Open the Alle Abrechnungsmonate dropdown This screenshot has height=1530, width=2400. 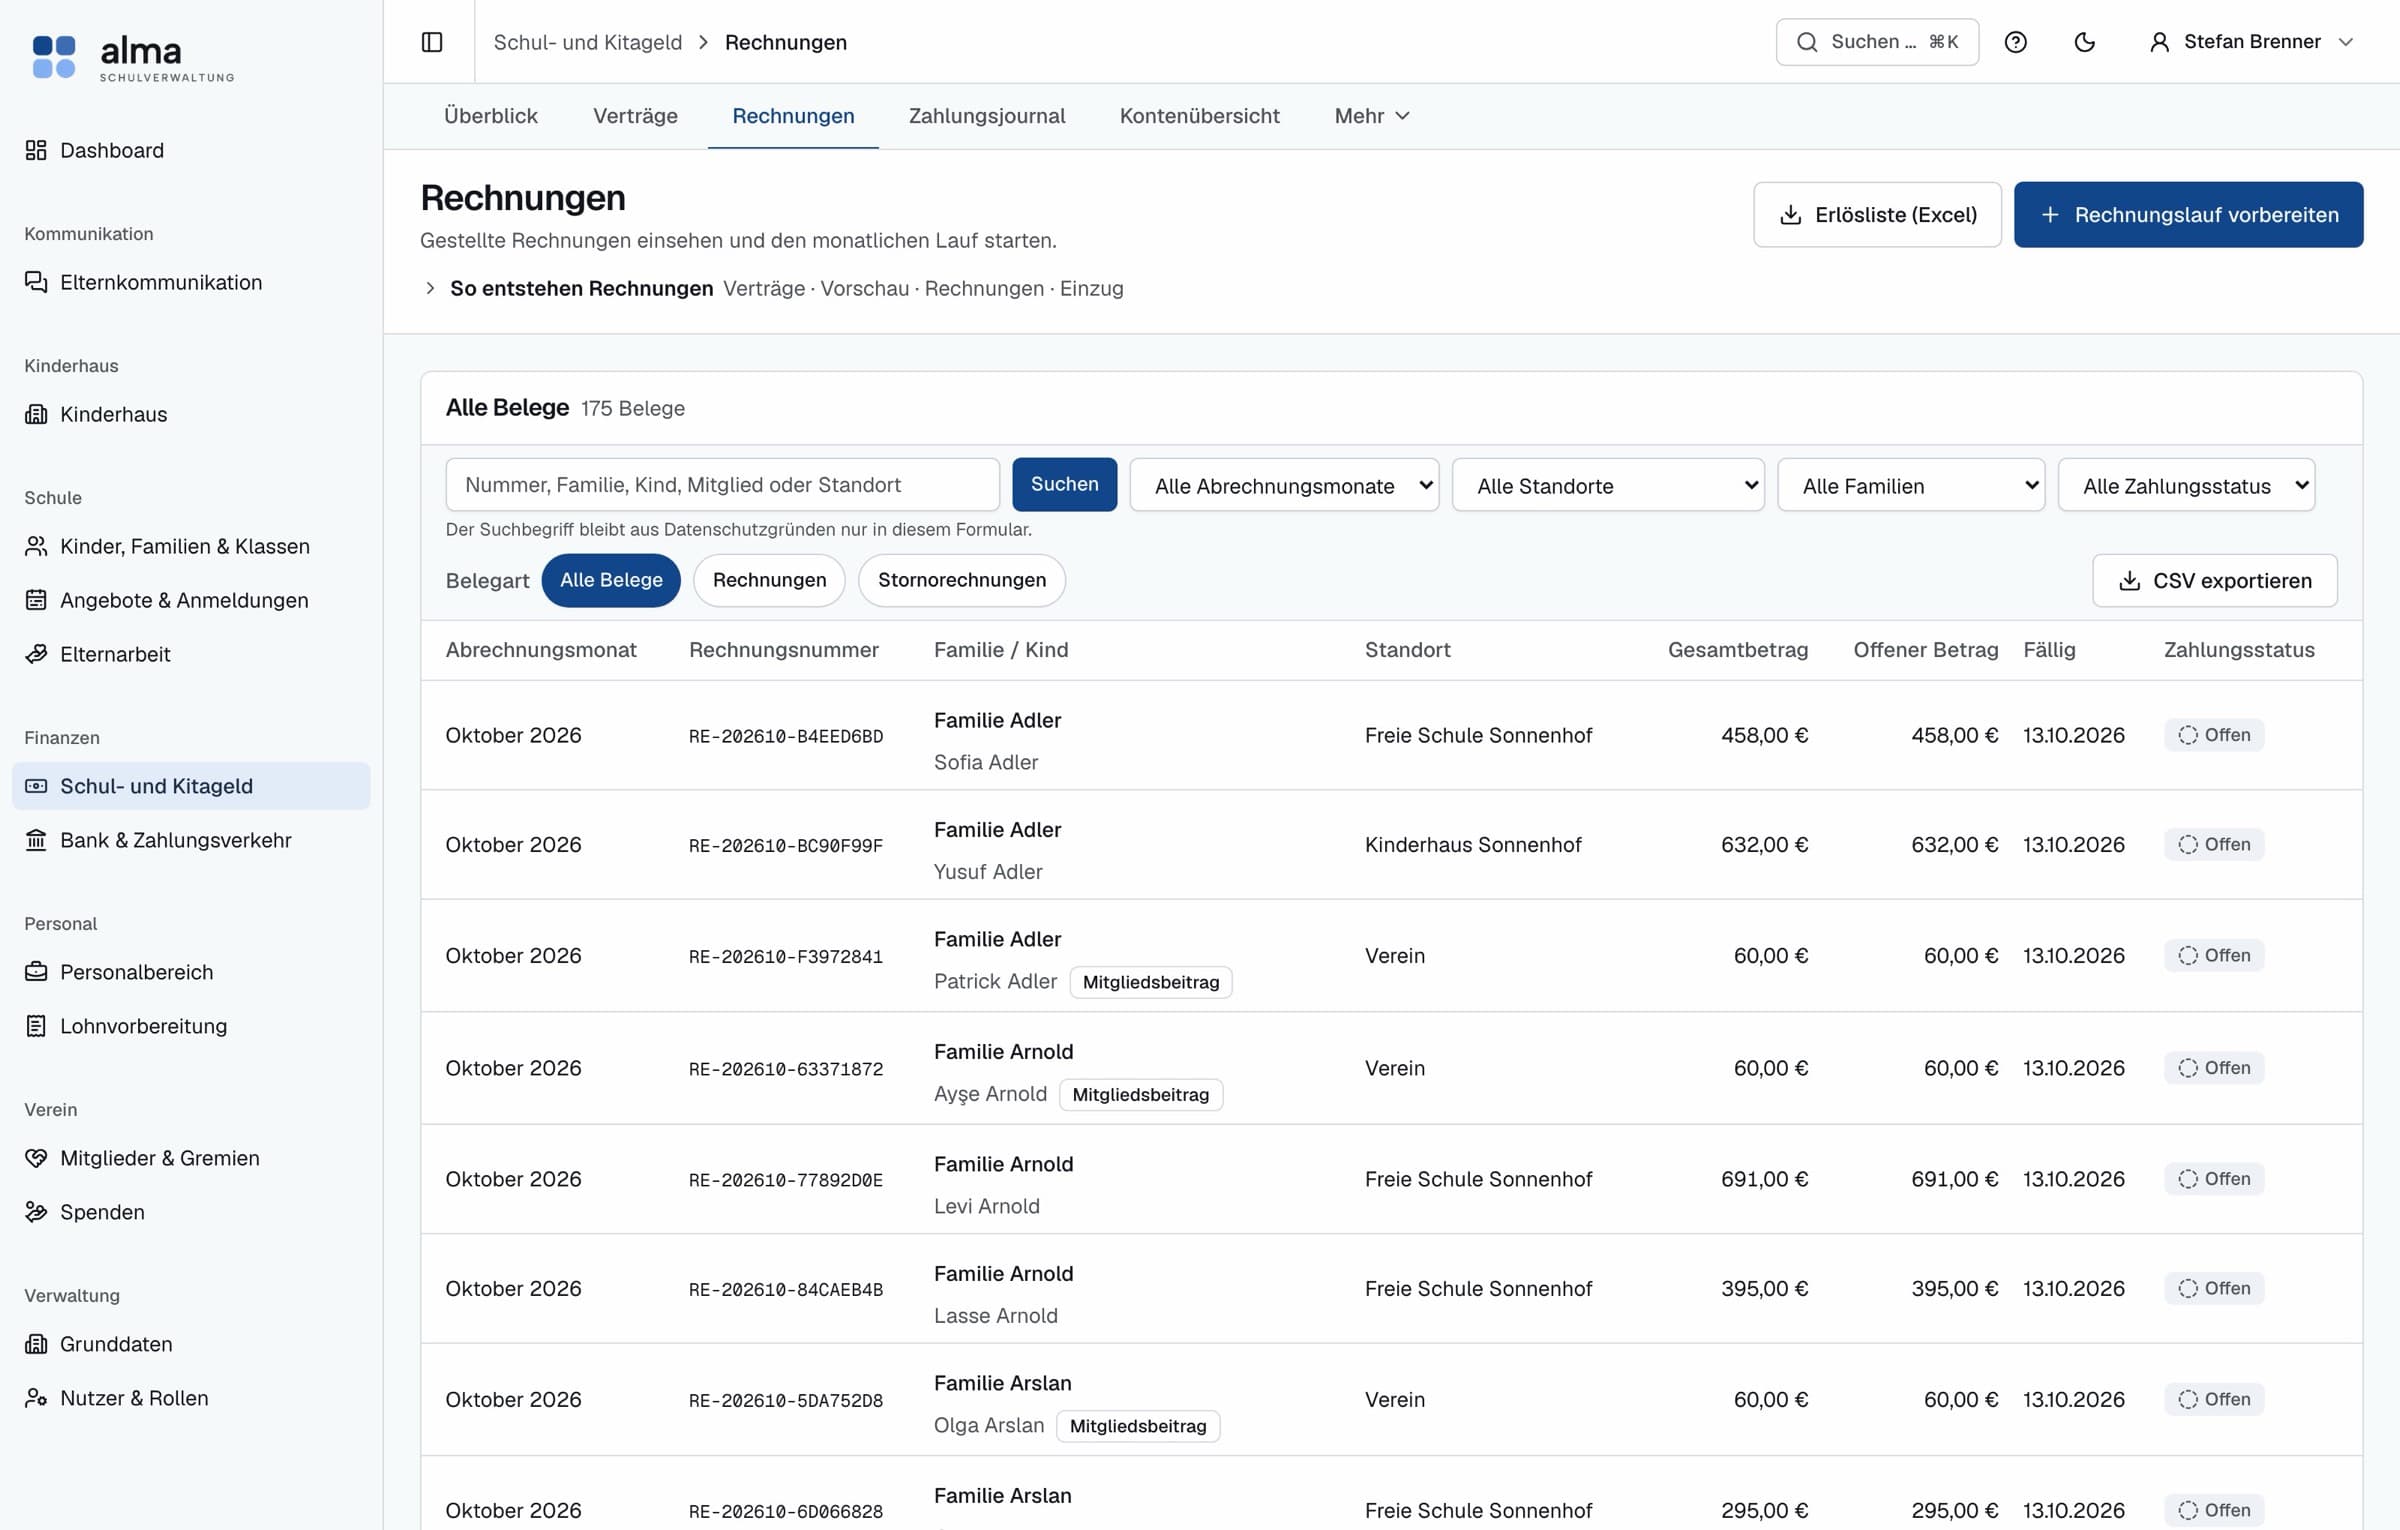click(x=1284, y=485)
